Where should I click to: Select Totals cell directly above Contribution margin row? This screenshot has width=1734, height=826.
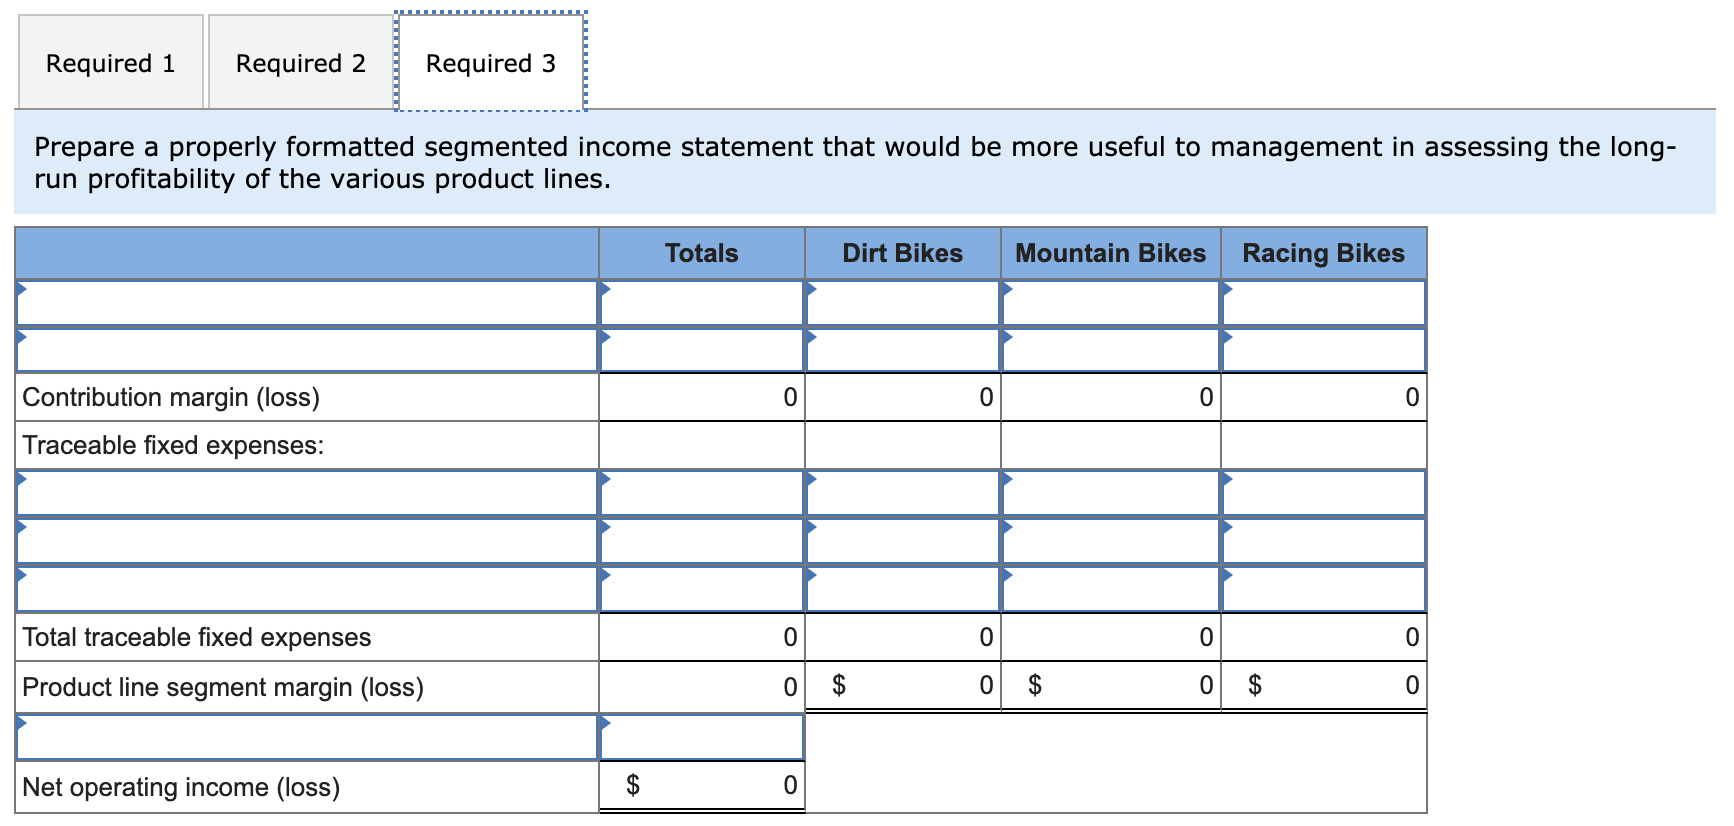tap(702, 350)
